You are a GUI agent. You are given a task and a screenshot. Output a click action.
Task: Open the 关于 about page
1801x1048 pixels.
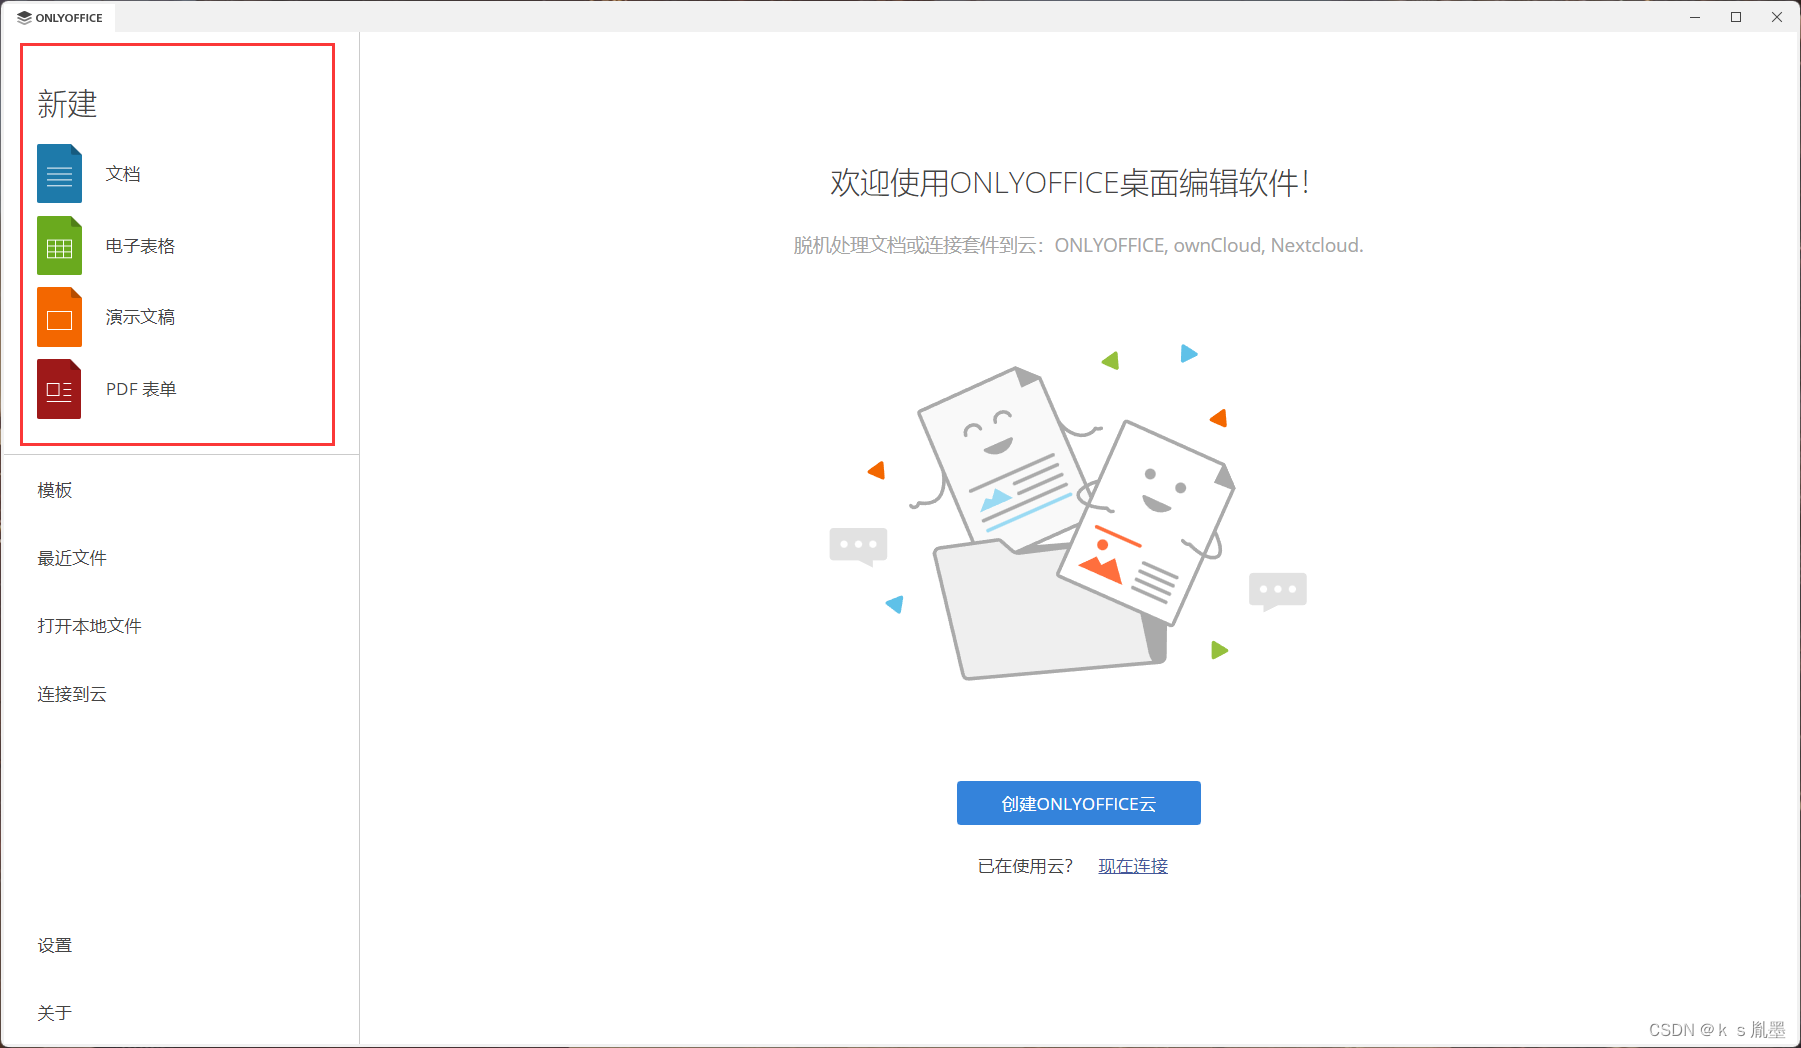pos(55,1013)
